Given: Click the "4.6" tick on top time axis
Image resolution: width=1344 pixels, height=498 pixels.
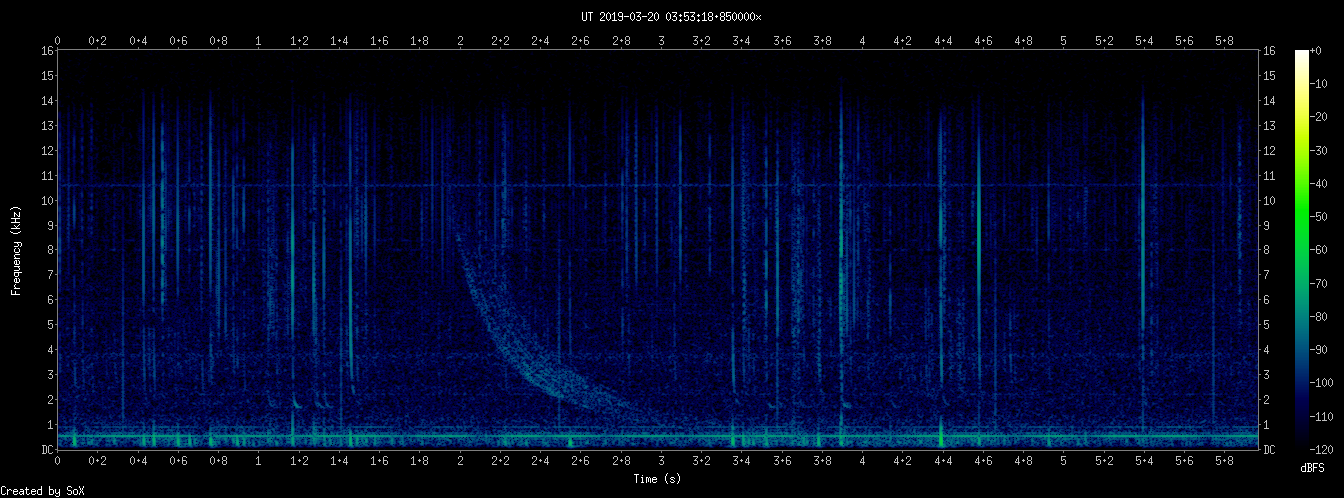Looking at the screenshot, I should tap(983, 41).
